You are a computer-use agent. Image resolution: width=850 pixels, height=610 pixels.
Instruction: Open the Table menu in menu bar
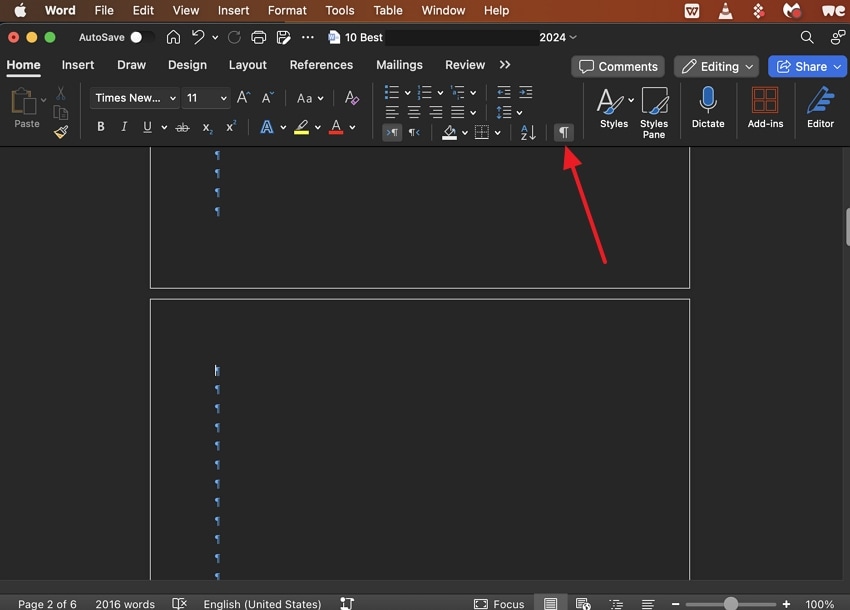[x=388, y=10]
